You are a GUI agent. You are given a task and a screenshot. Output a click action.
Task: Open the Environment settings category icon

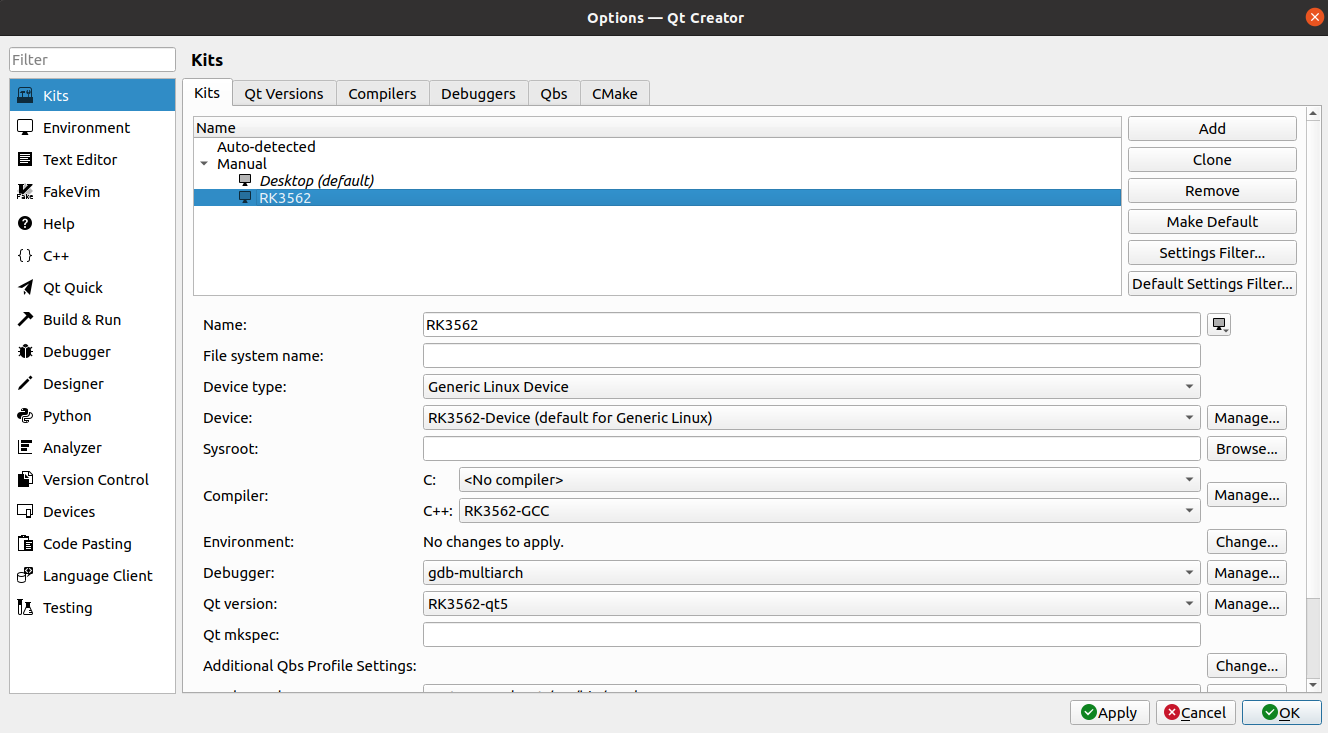click(x=25, y=128)
